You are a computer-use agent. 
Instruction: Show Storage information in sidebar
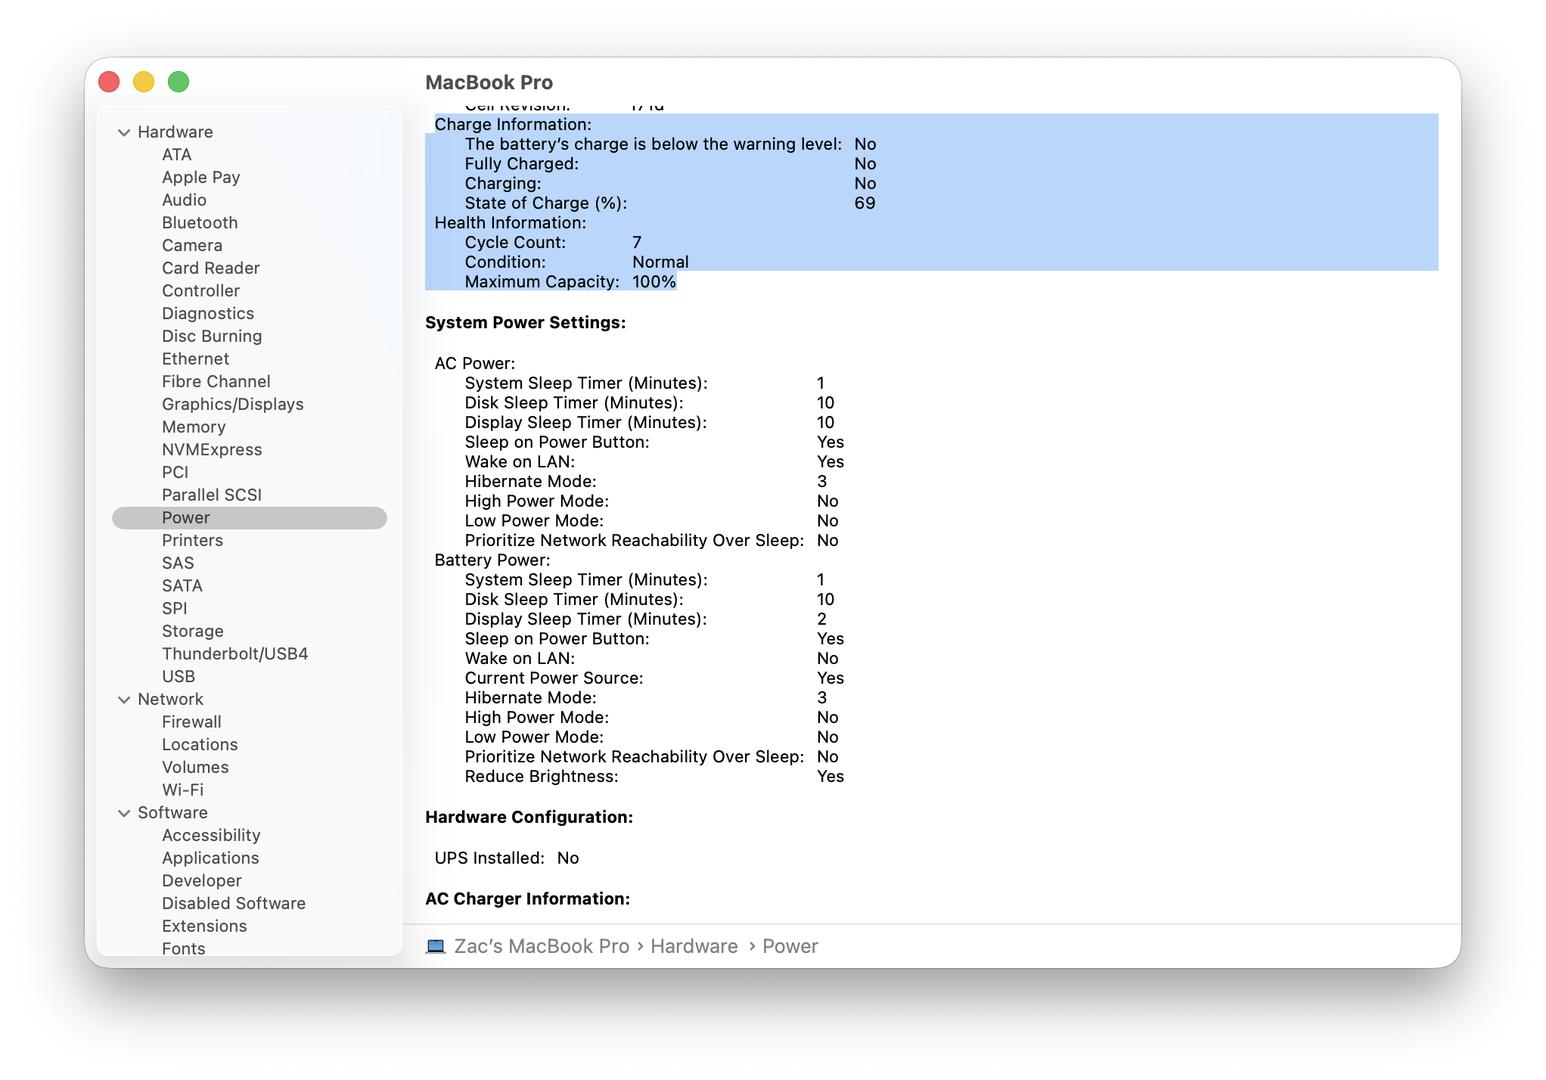pos(192,631)
